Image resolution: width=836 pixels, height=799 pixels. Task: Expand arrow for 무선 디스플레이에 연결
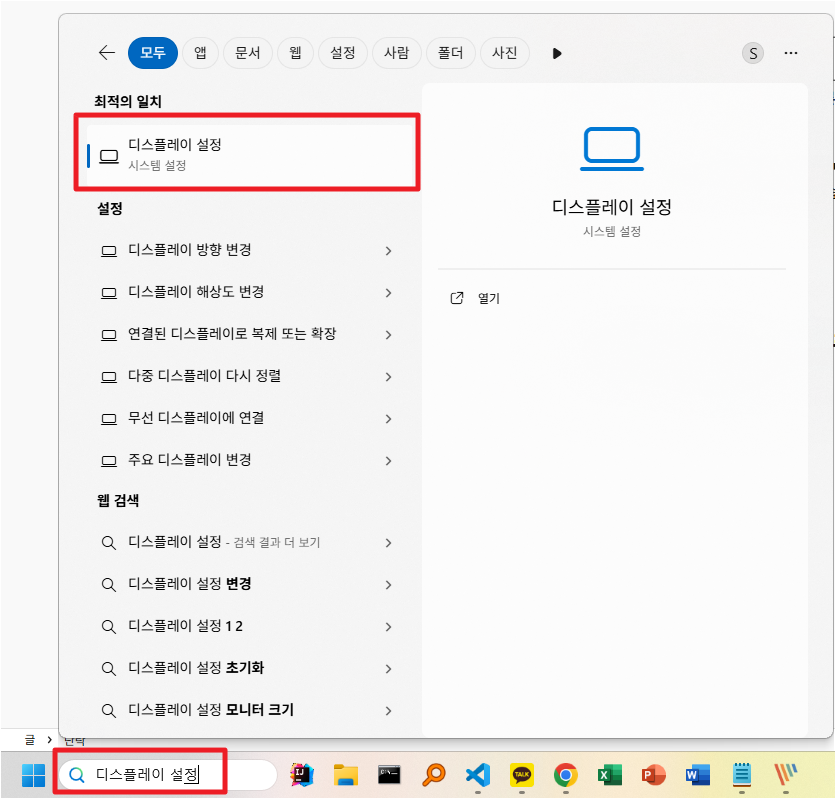click(388, 419)
